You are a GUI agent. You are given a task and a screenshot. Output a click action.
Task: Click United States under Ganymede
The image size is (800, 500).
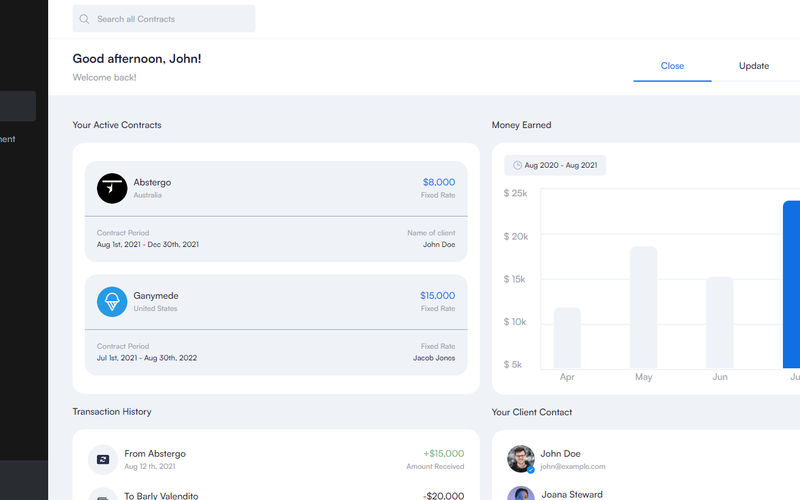[x=155, y=308]
